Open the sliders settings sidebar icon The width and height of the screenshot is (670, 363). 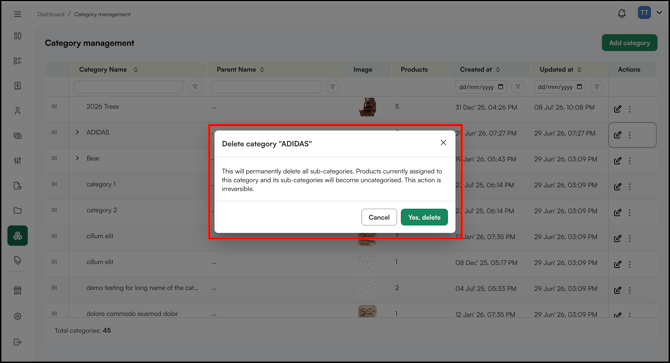(18, 161)
